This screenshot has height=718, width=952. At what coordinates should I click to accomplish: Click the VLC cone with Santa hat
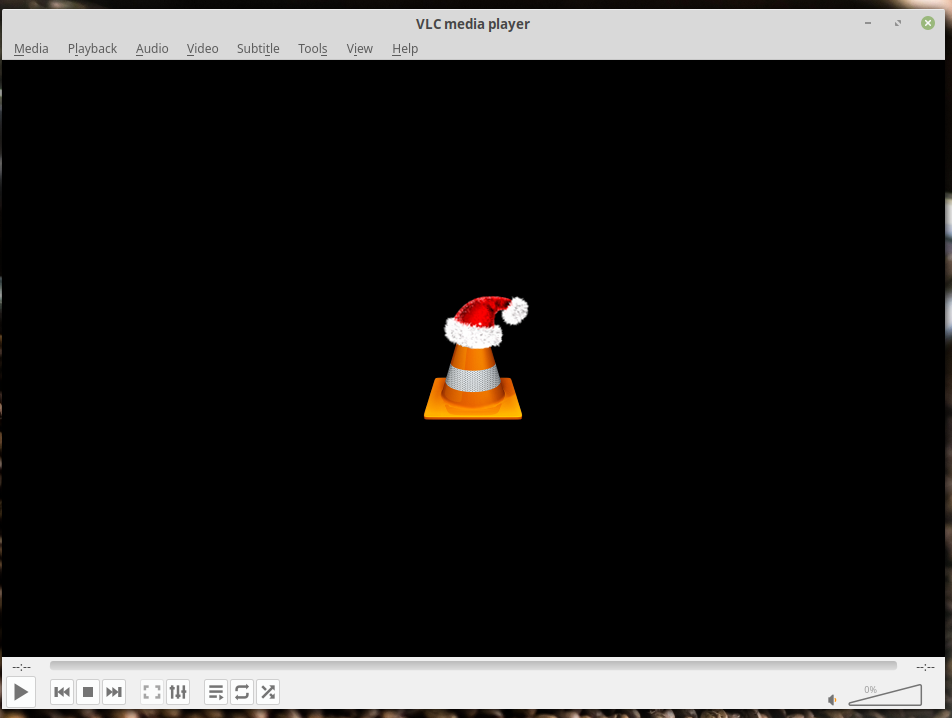click(475, 357)
